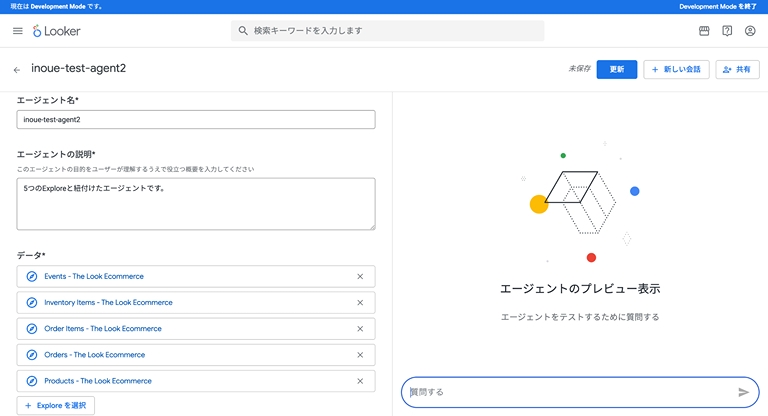Open Events - The Look Ecommerce link

click(x=94, y=276)
